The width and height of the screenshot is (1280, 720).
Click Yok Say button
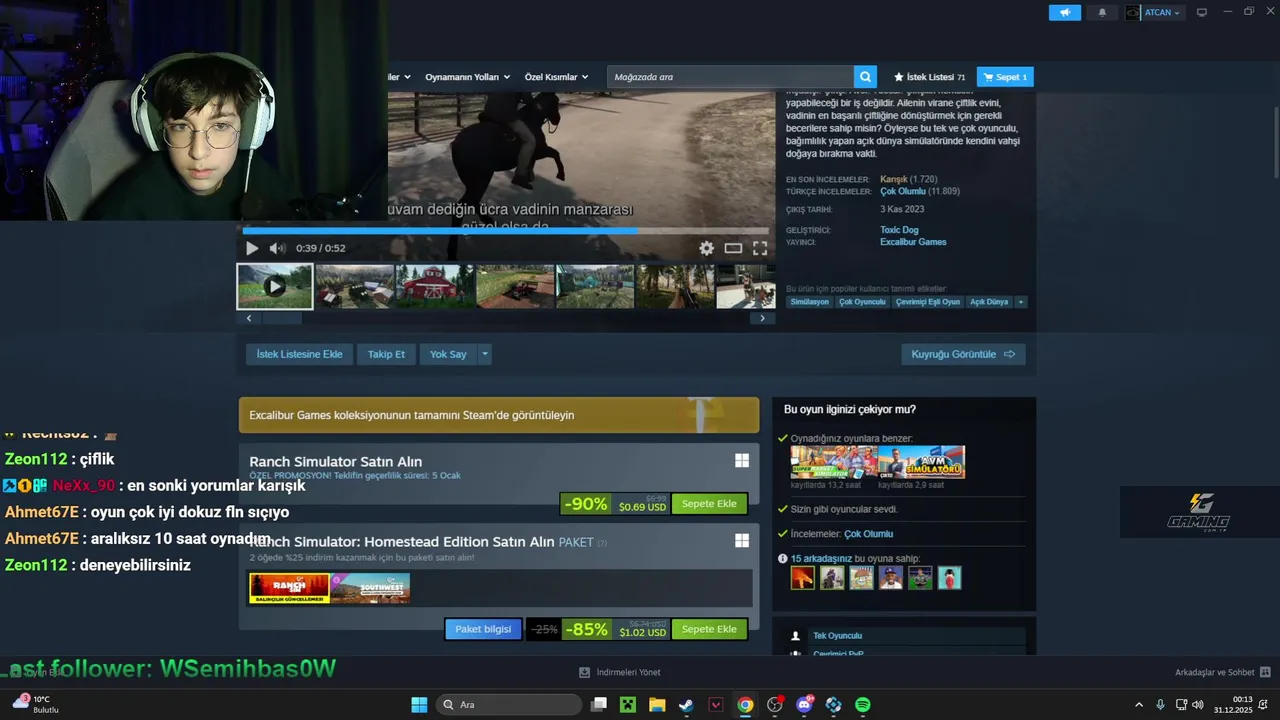click(x=448, y=354)
